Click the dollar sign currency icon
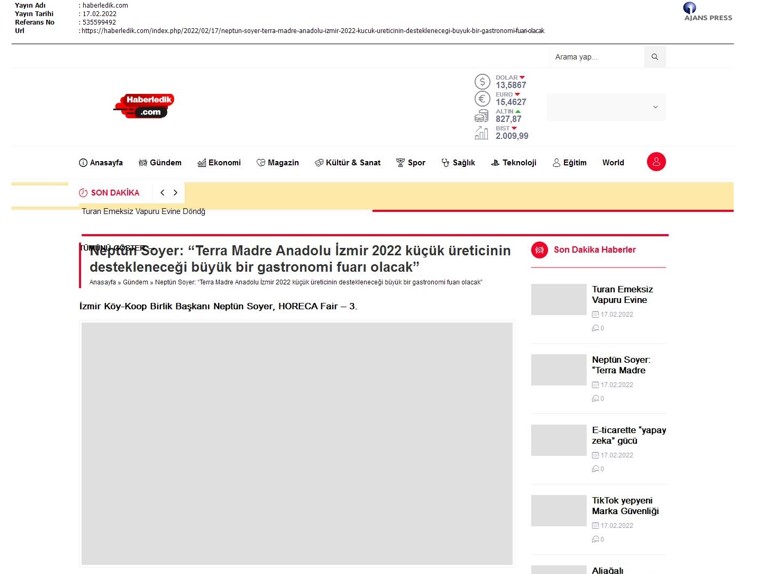 coord(482,82)
